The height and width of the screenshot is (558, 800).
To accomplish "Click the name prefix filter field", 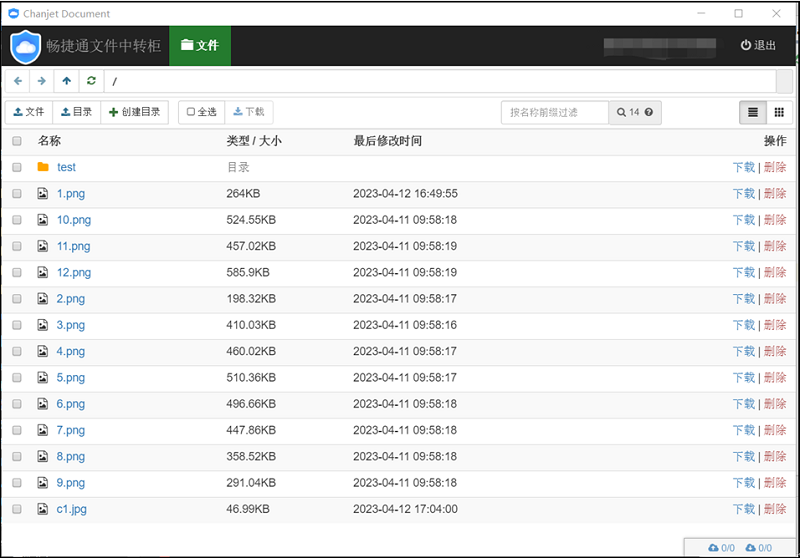I will [x=555, y=112].
